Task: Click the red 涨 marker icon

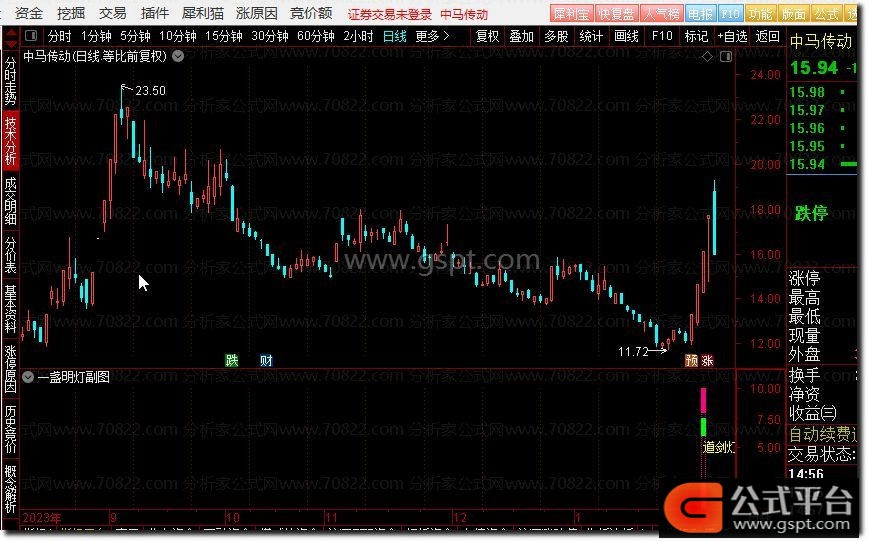Action: tap(707, 360)
